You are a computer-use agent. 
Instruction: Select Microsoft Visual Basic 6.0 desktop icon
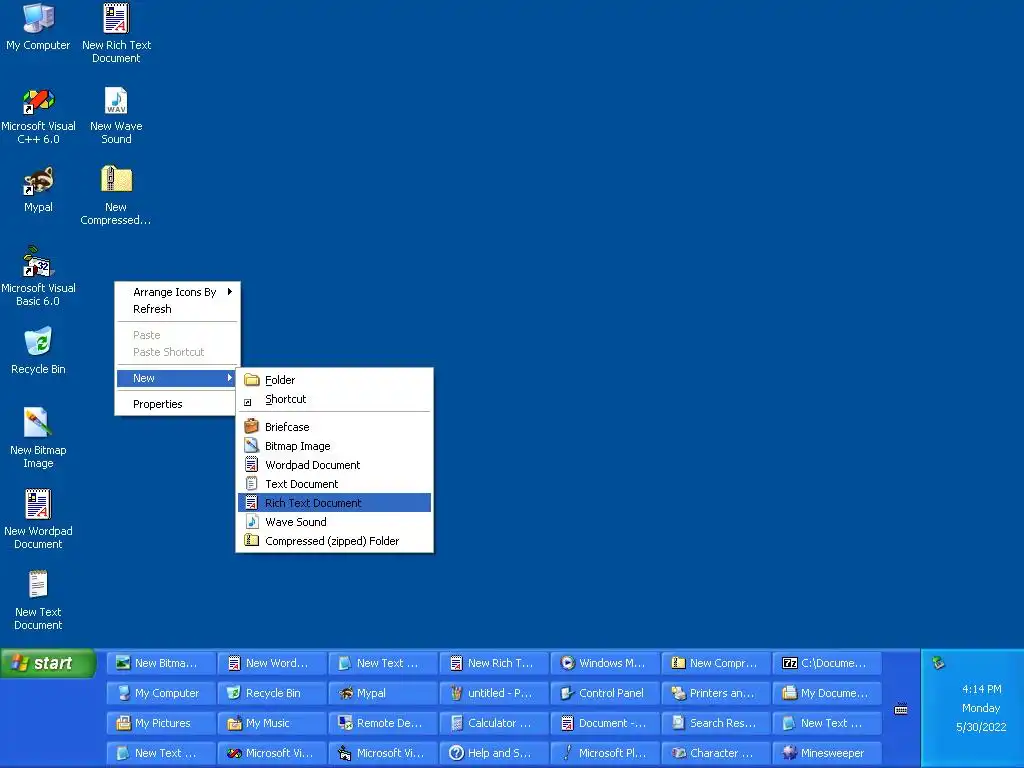[x=39, y=276]
